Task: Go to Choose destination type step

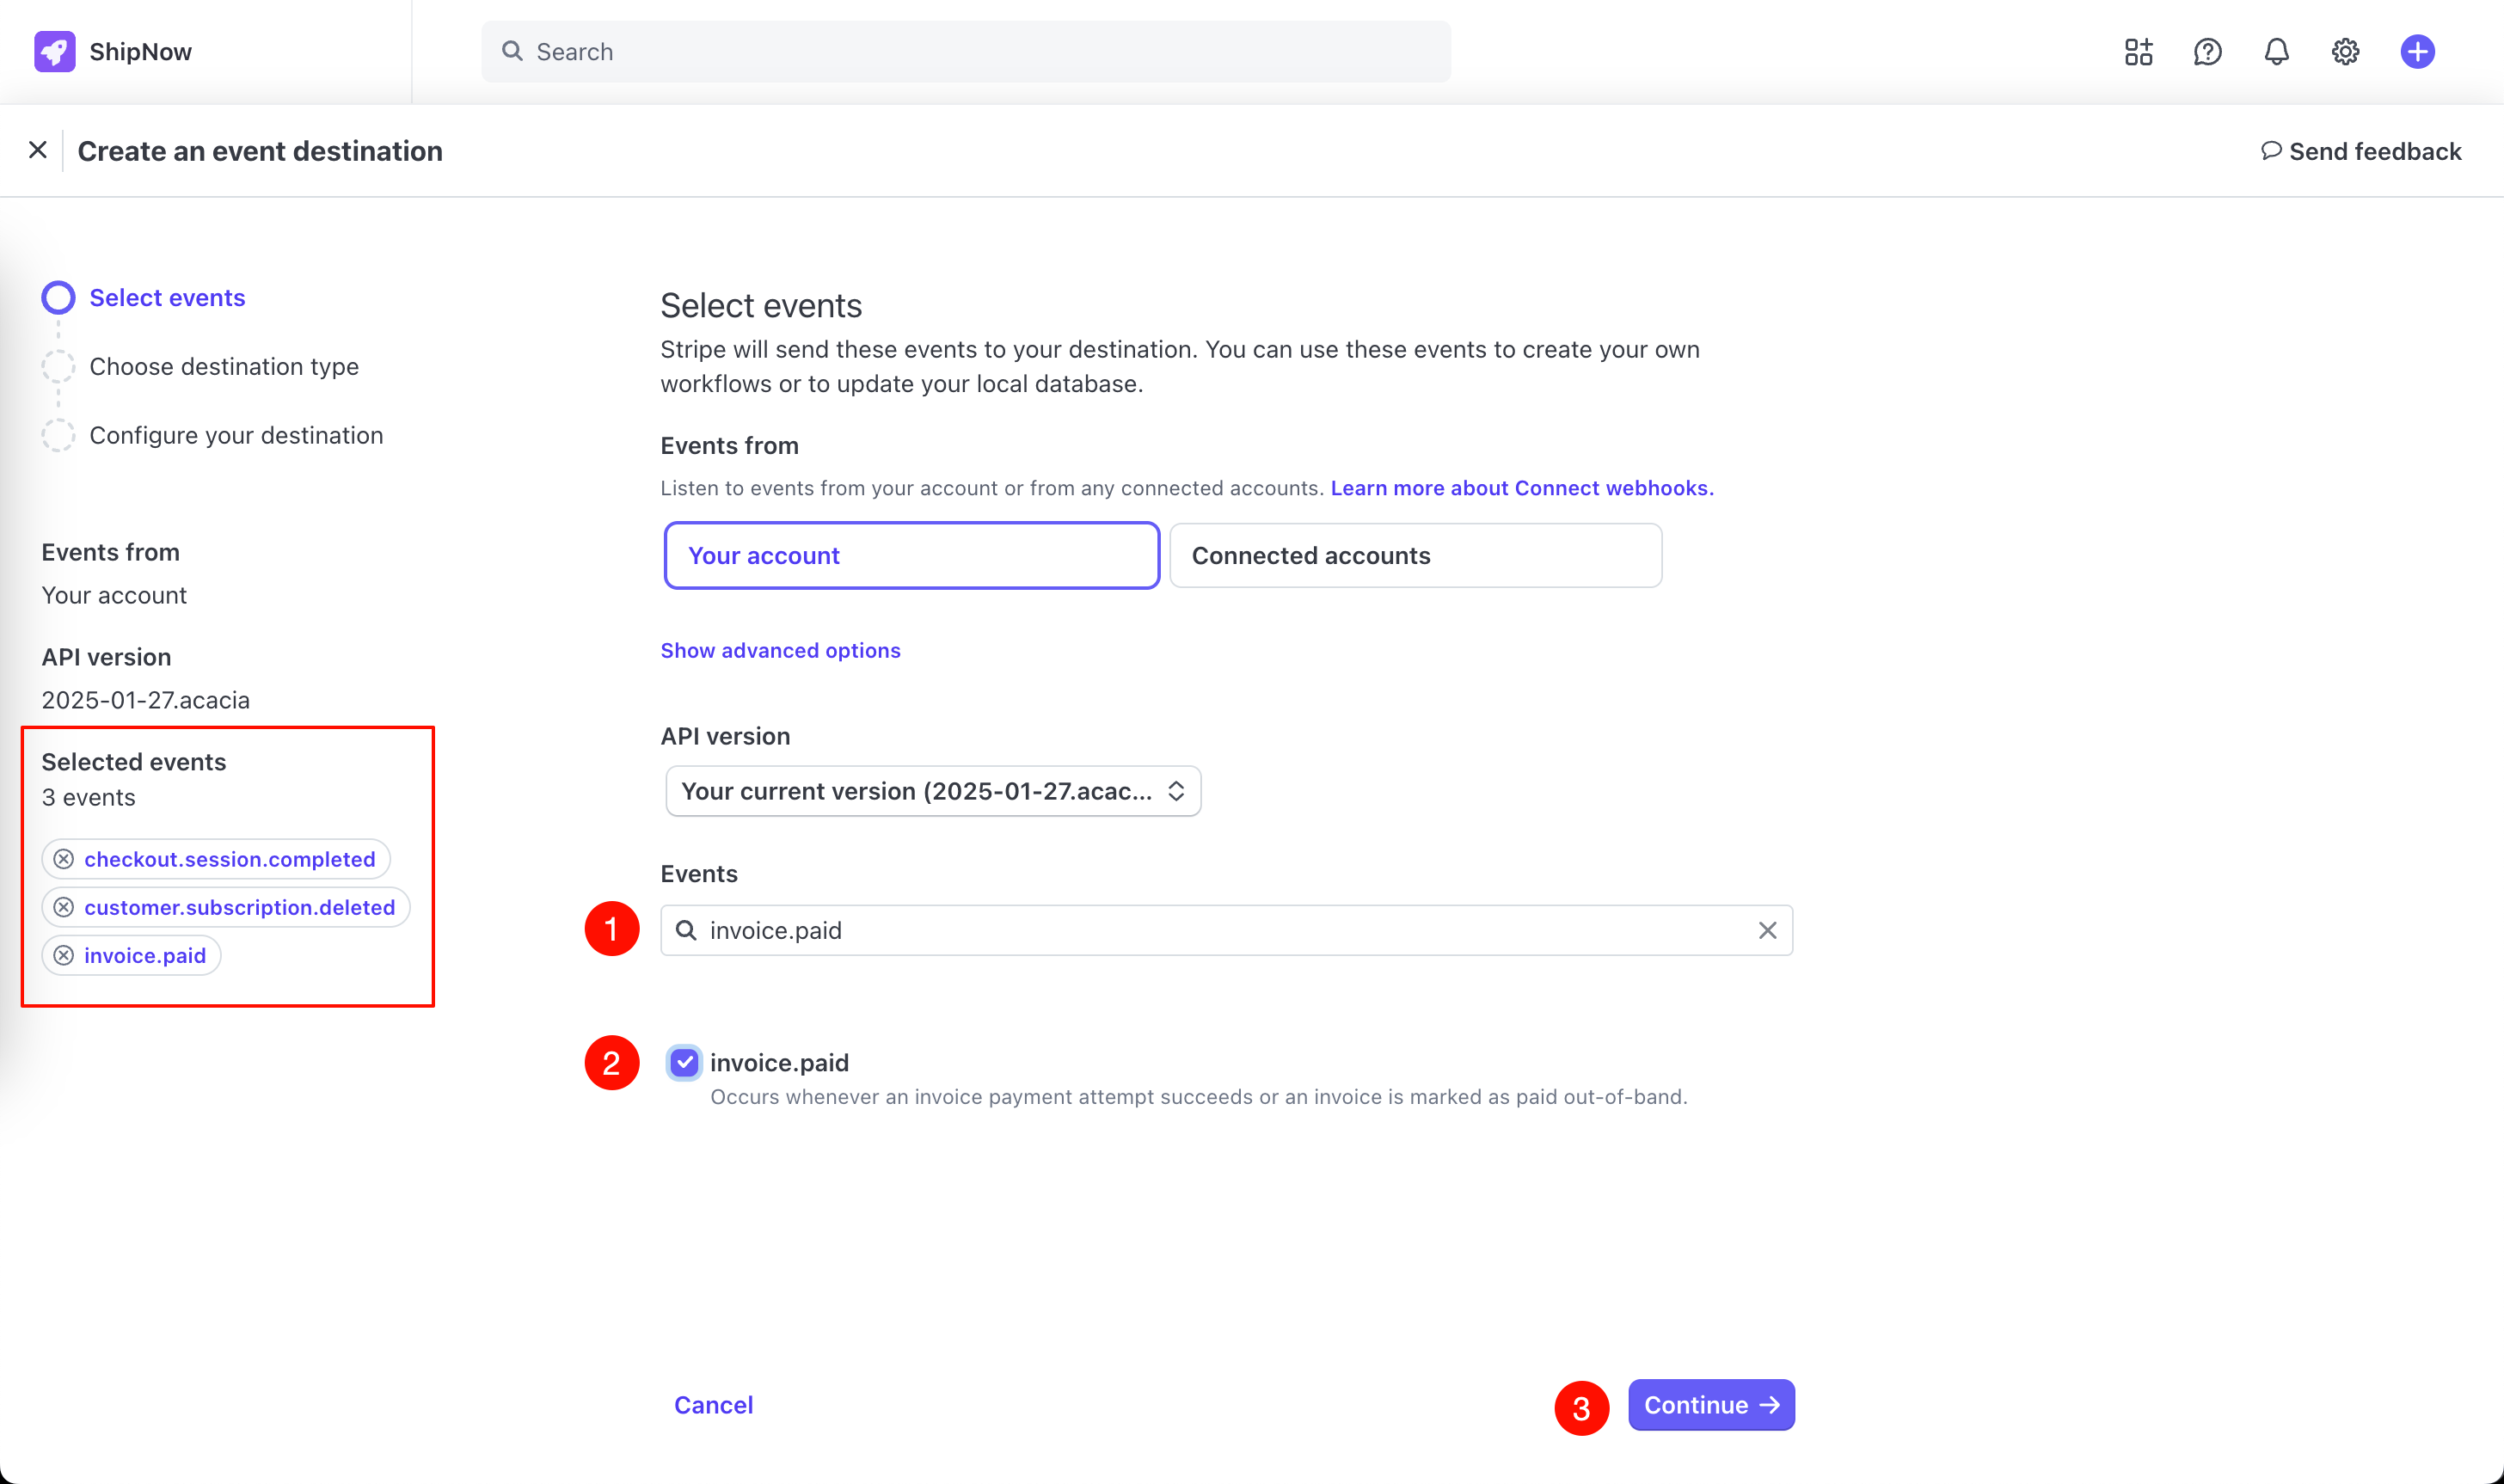Action: coord(223,366)
